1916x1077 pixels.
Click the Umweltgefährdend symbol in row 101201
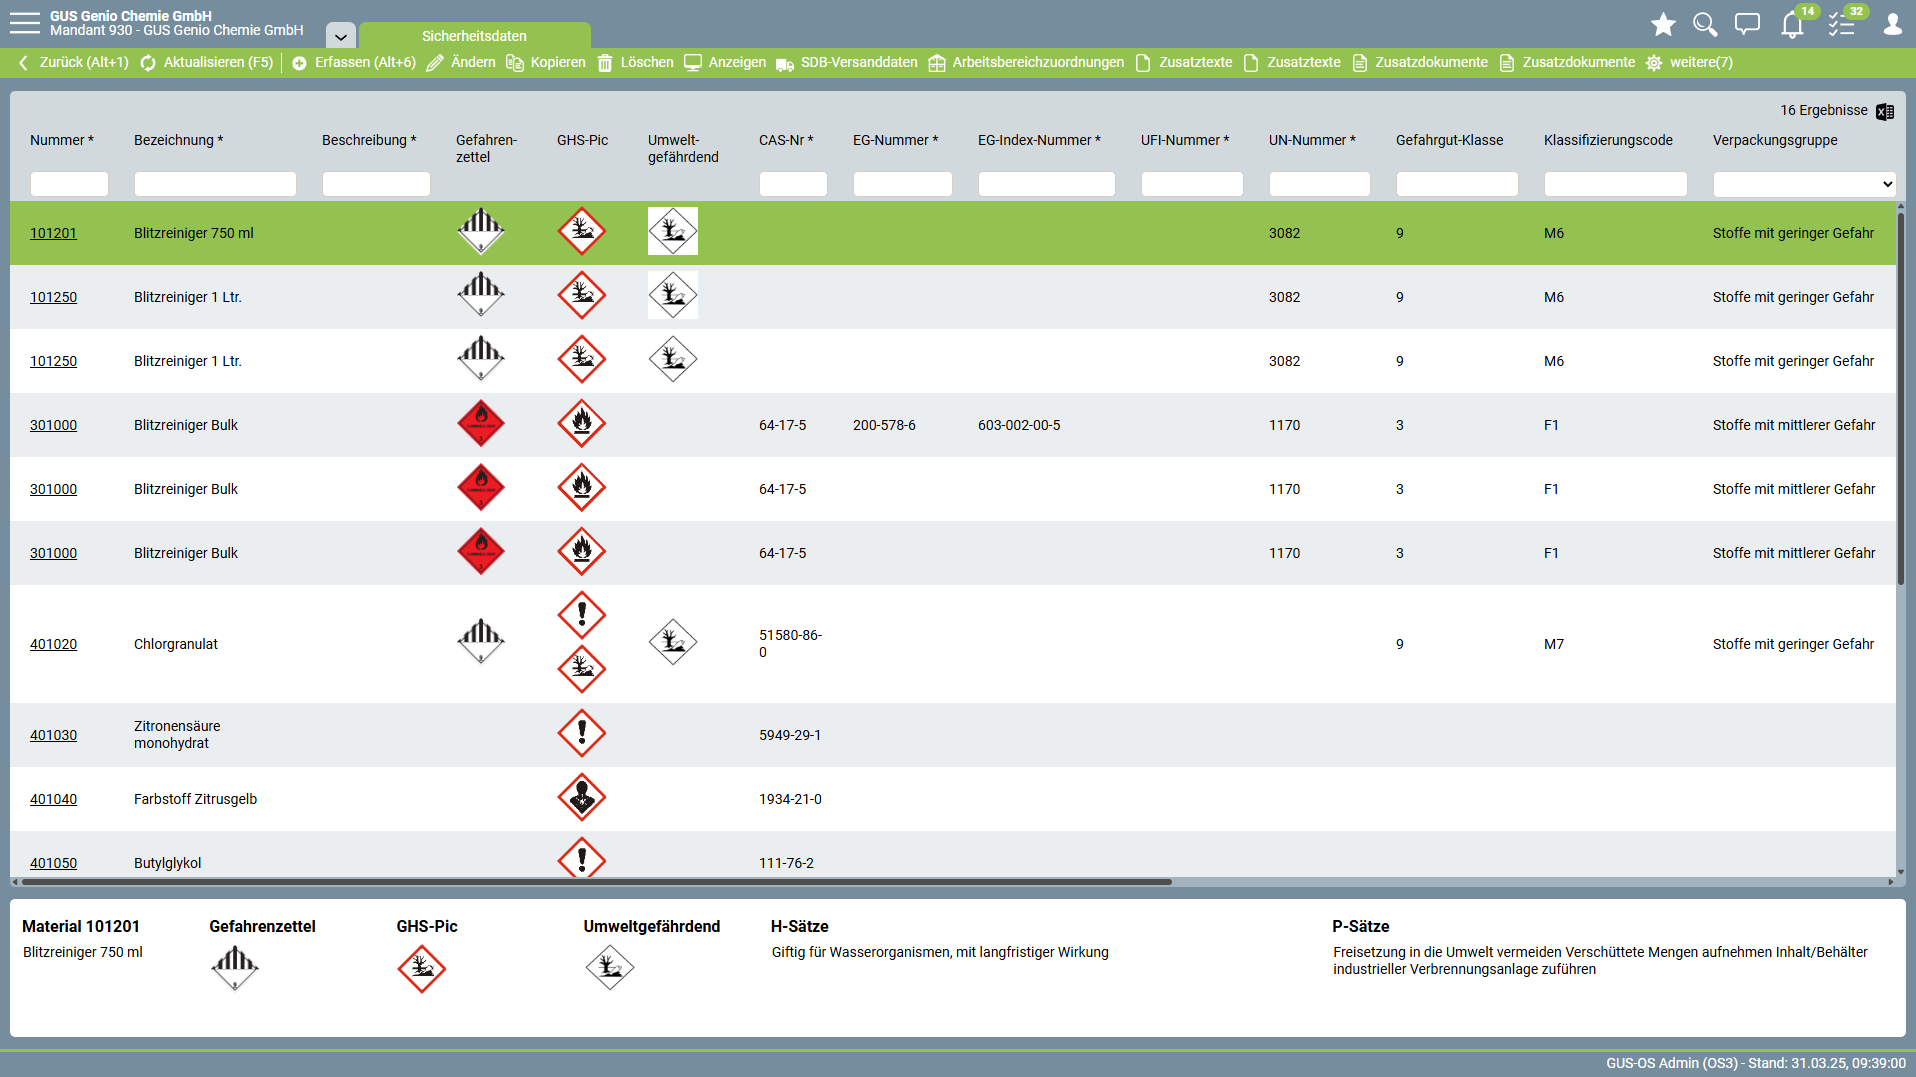tap(673, 232)
